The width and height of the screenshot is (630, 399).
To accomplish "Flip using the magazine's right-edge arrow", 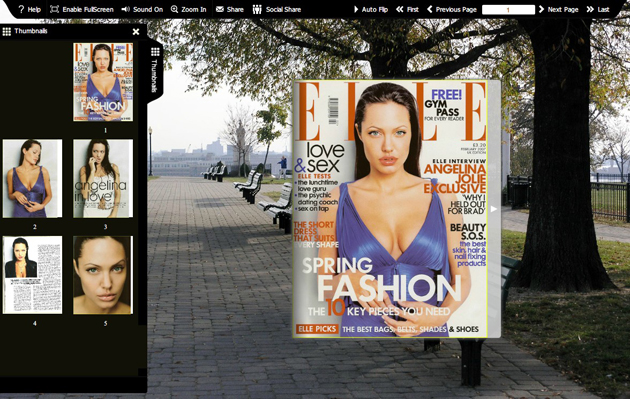I will pyautogui.click(x=494, y=209).
